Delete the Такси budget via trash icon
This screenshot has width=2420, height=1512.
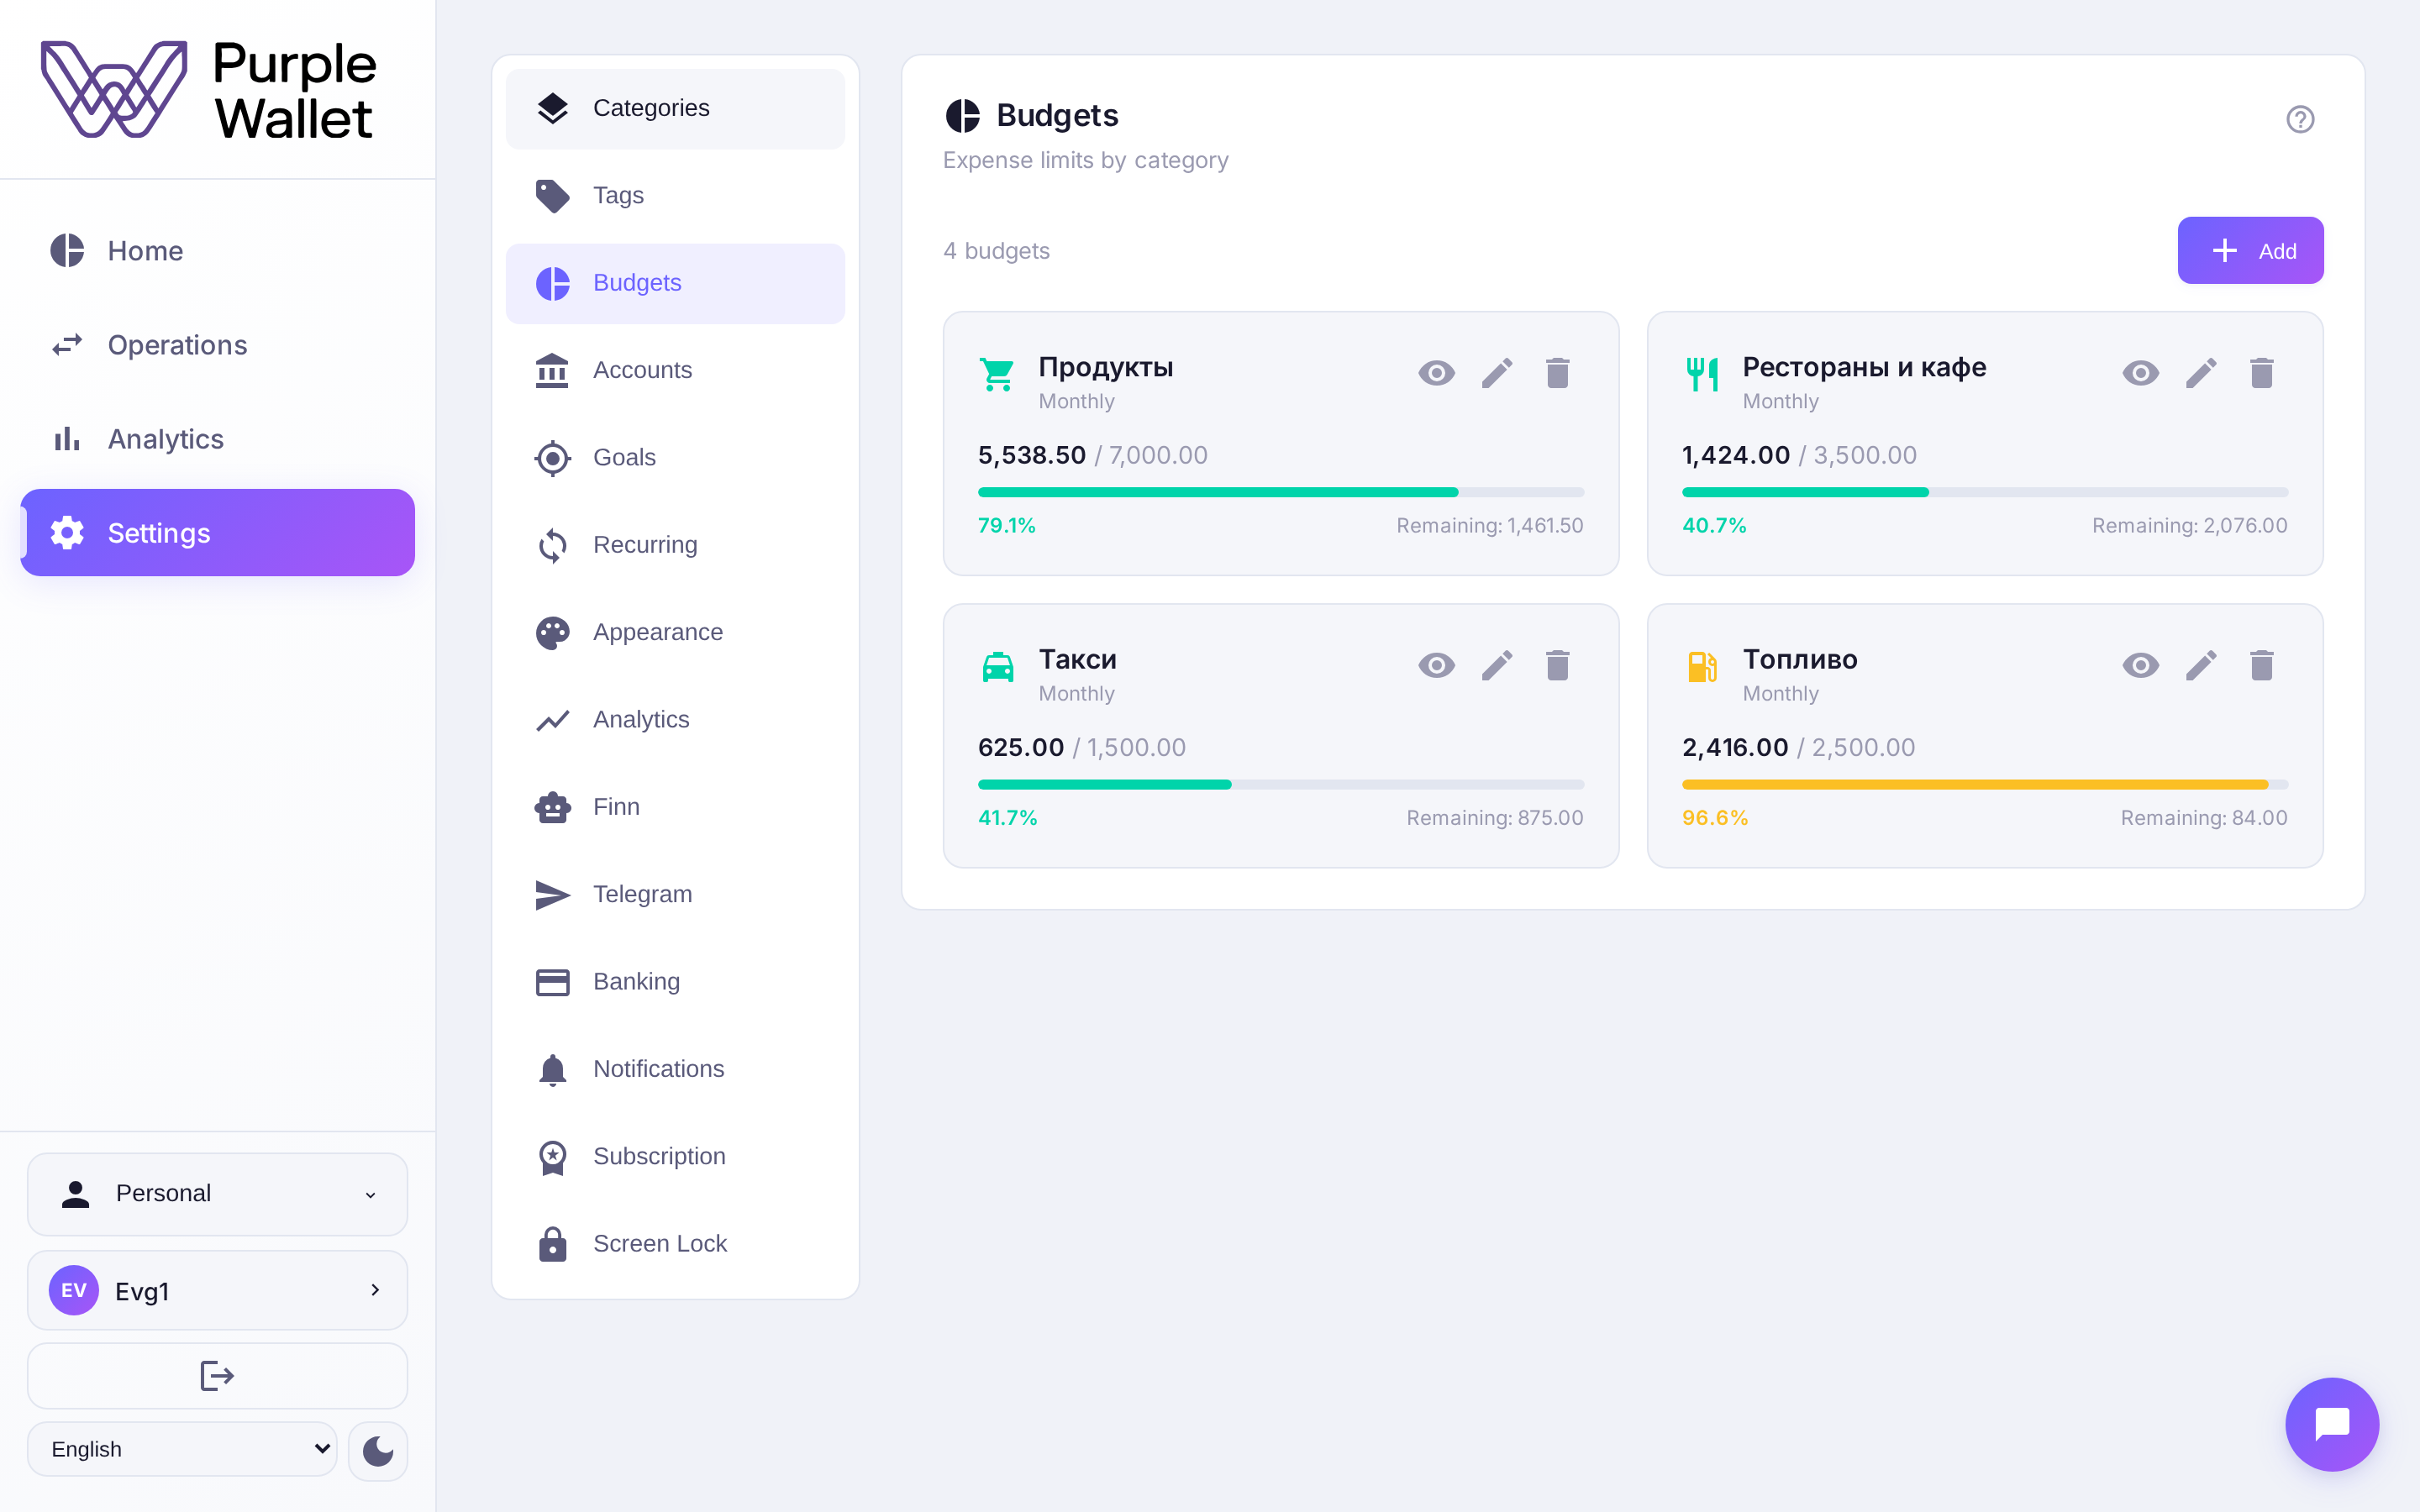coord(1557,666)
